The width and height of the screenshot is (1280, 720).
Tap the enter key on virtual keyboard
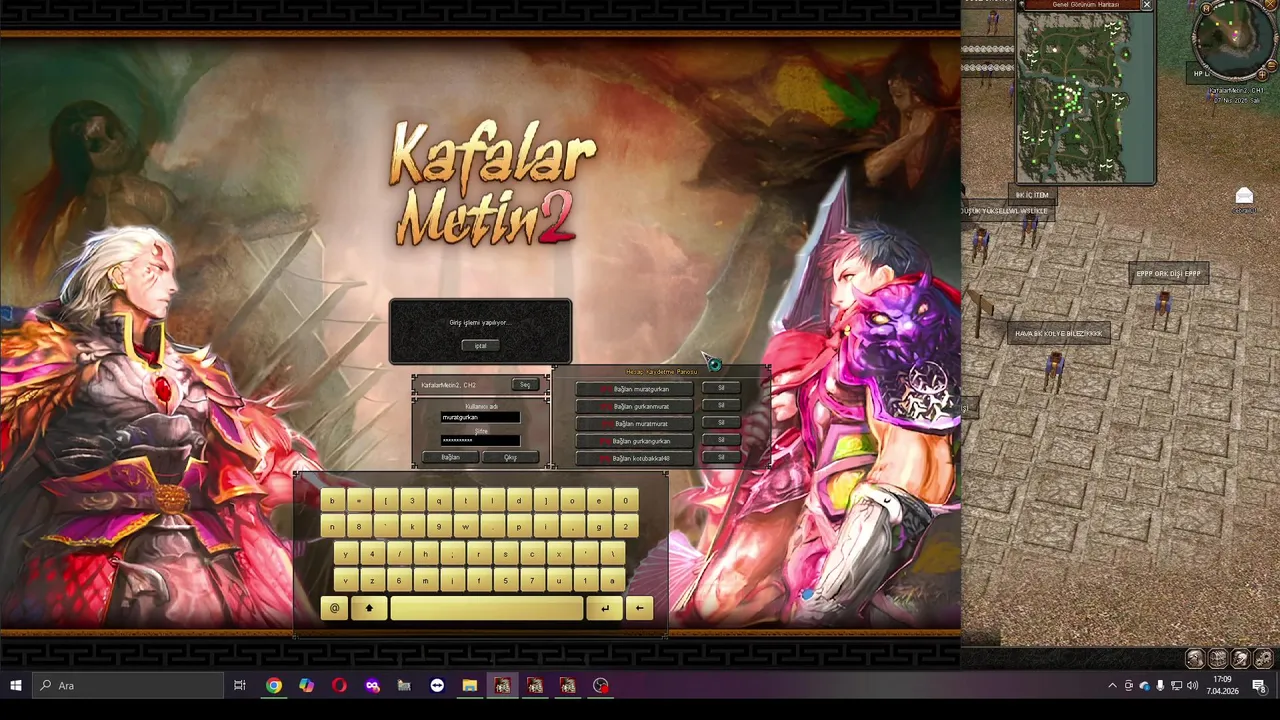[605, 608]
